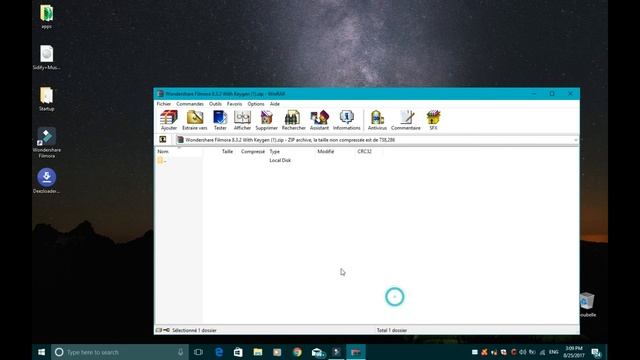Image resolution: width=640 pixels, height=360 pixels.
Task: Click the Tester toolbar icon
Action: pos(220,120)
